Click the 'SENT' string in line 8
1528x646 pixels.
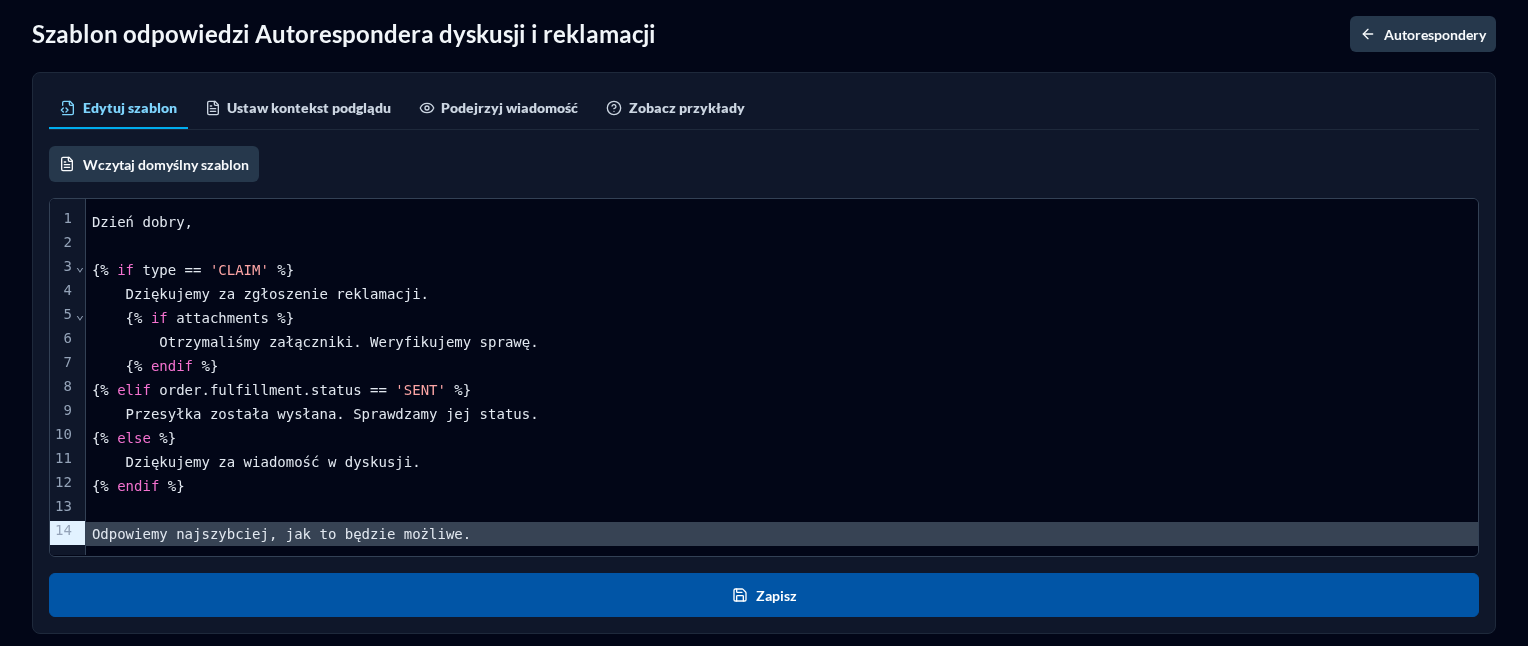(420, 390)
